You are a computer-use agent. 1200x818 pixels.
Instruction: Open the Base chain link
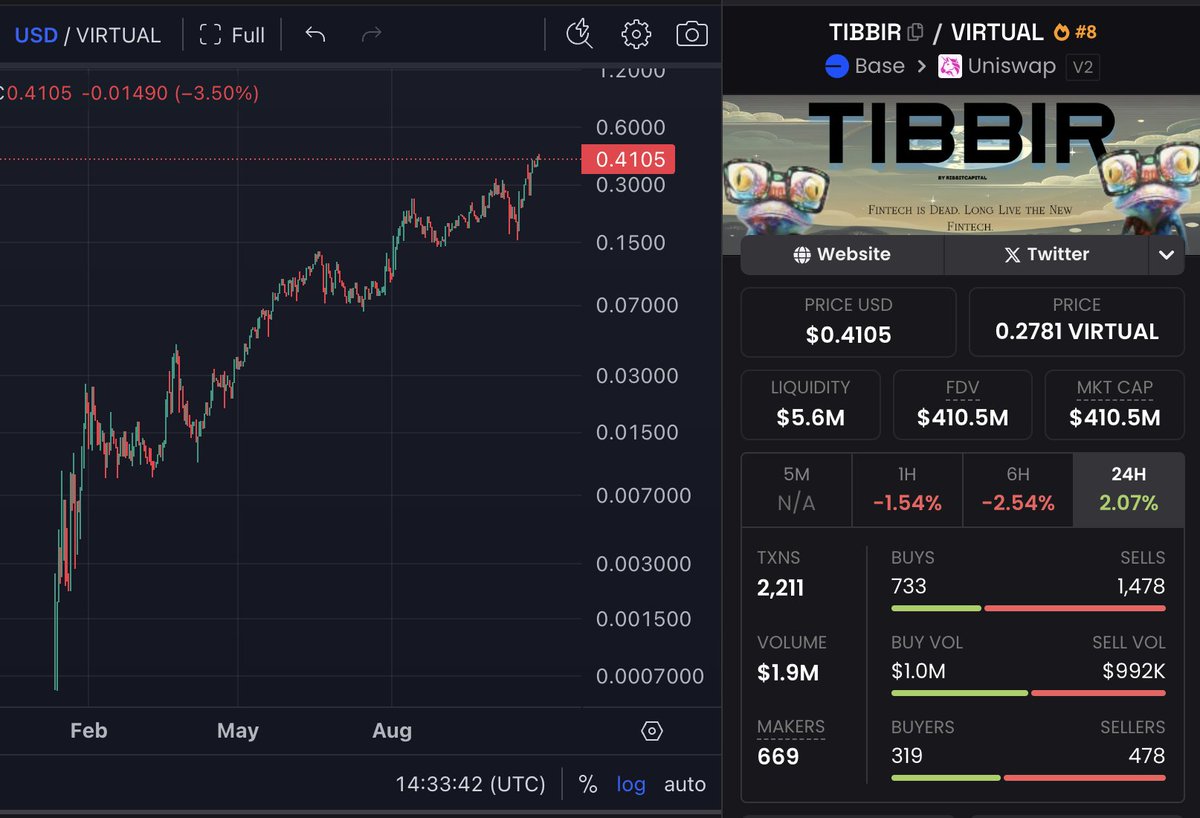864,66
